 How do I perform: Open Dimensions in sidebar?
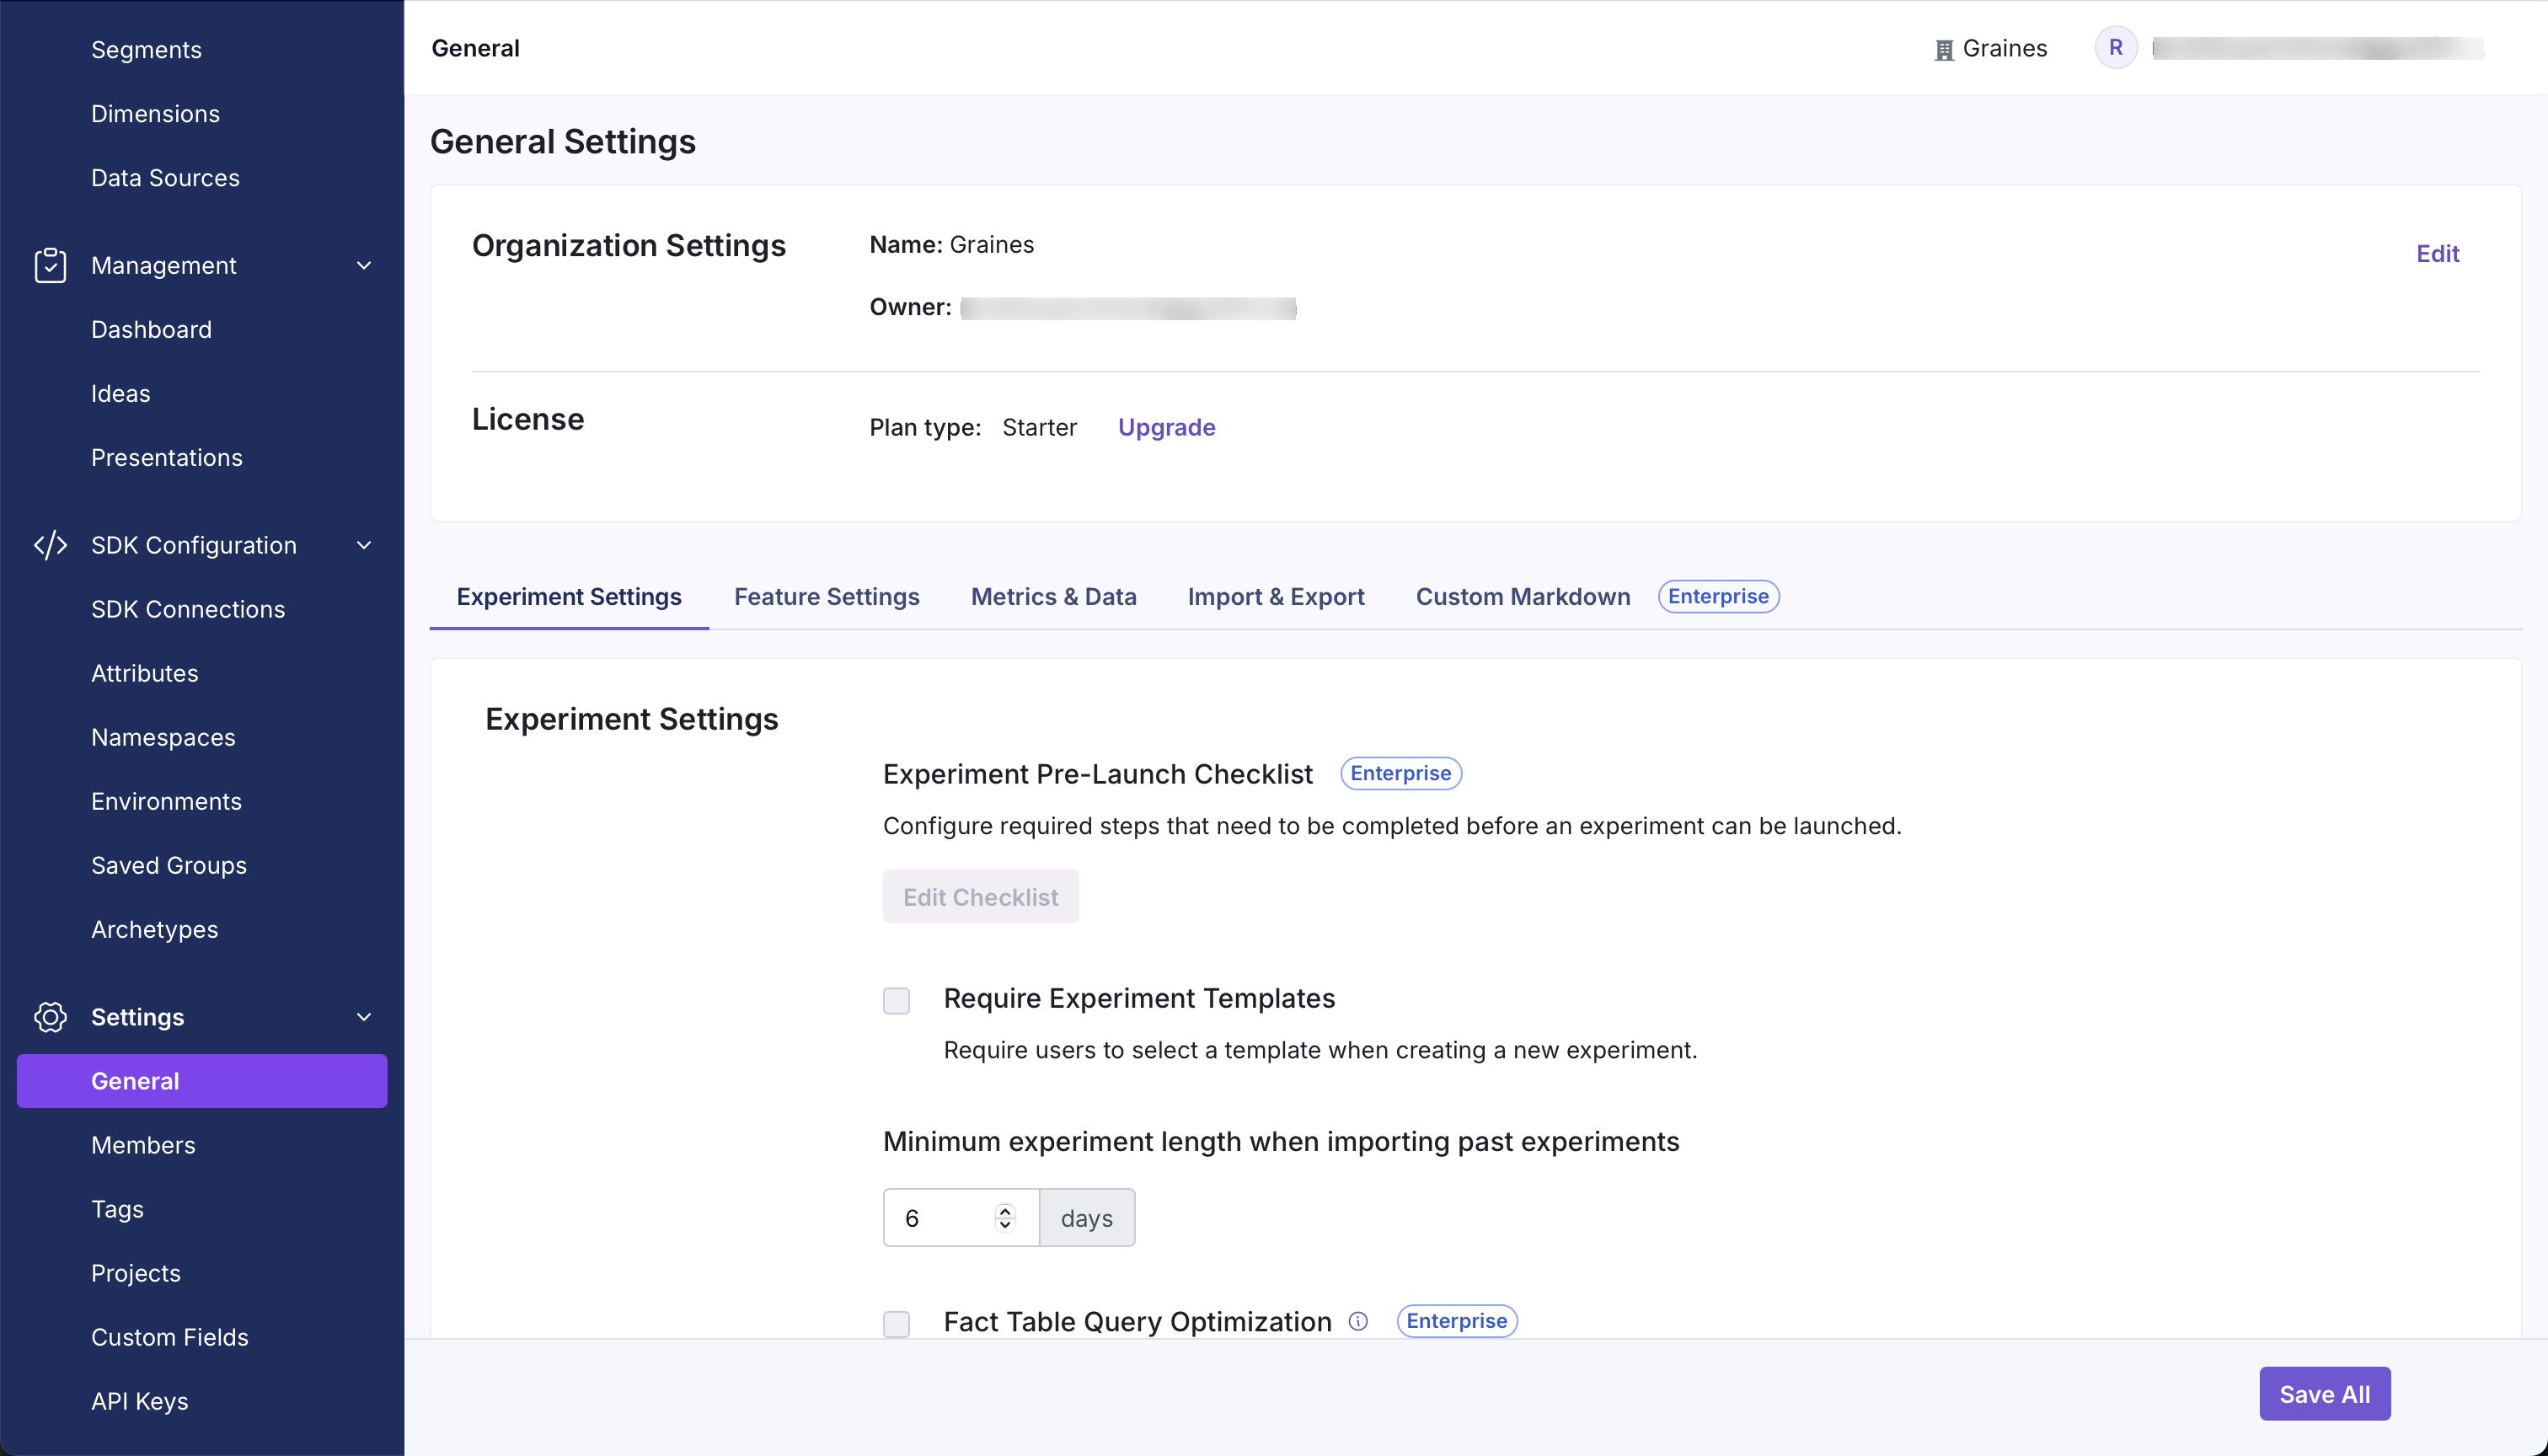(155, 114)
